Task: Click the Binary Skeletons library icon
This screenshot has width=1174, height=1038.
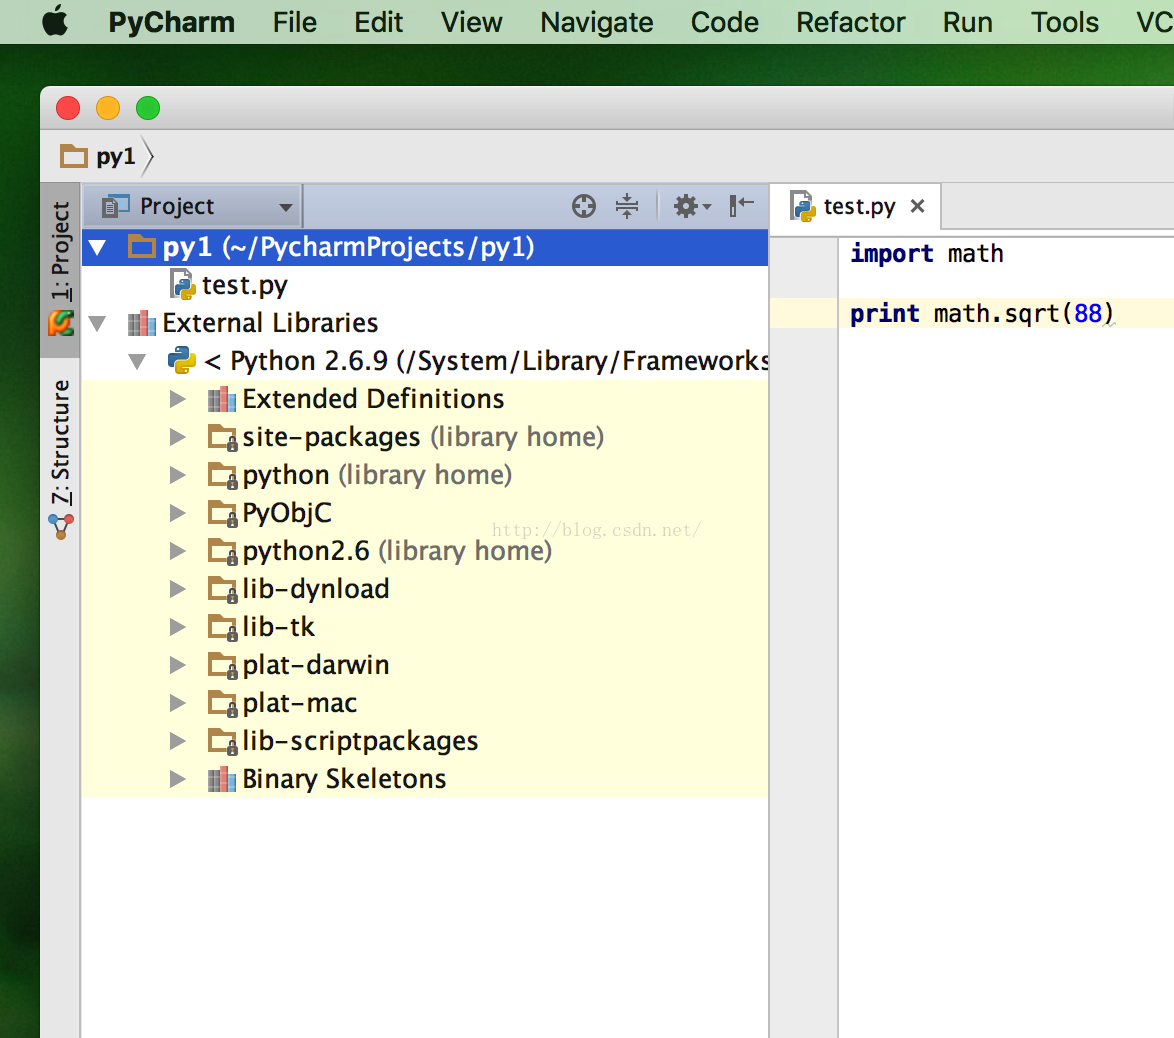Action: click(x=222, y=780)
